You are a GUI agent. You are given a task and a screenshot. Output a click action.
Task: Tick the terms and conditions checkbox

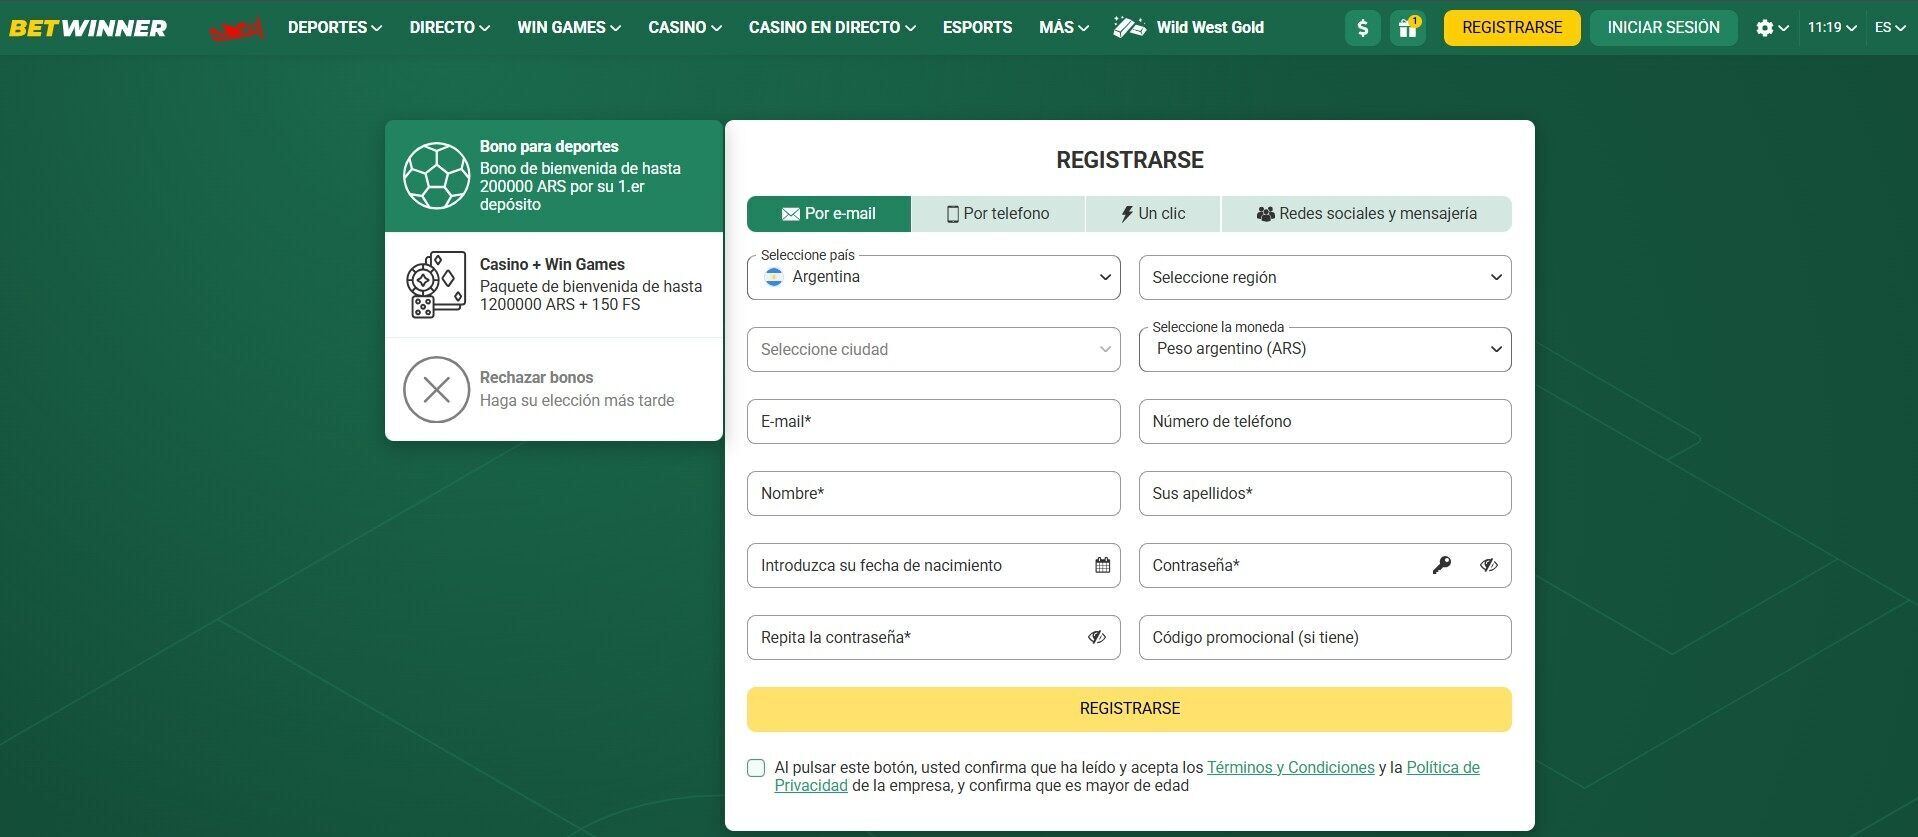[756, 768]
